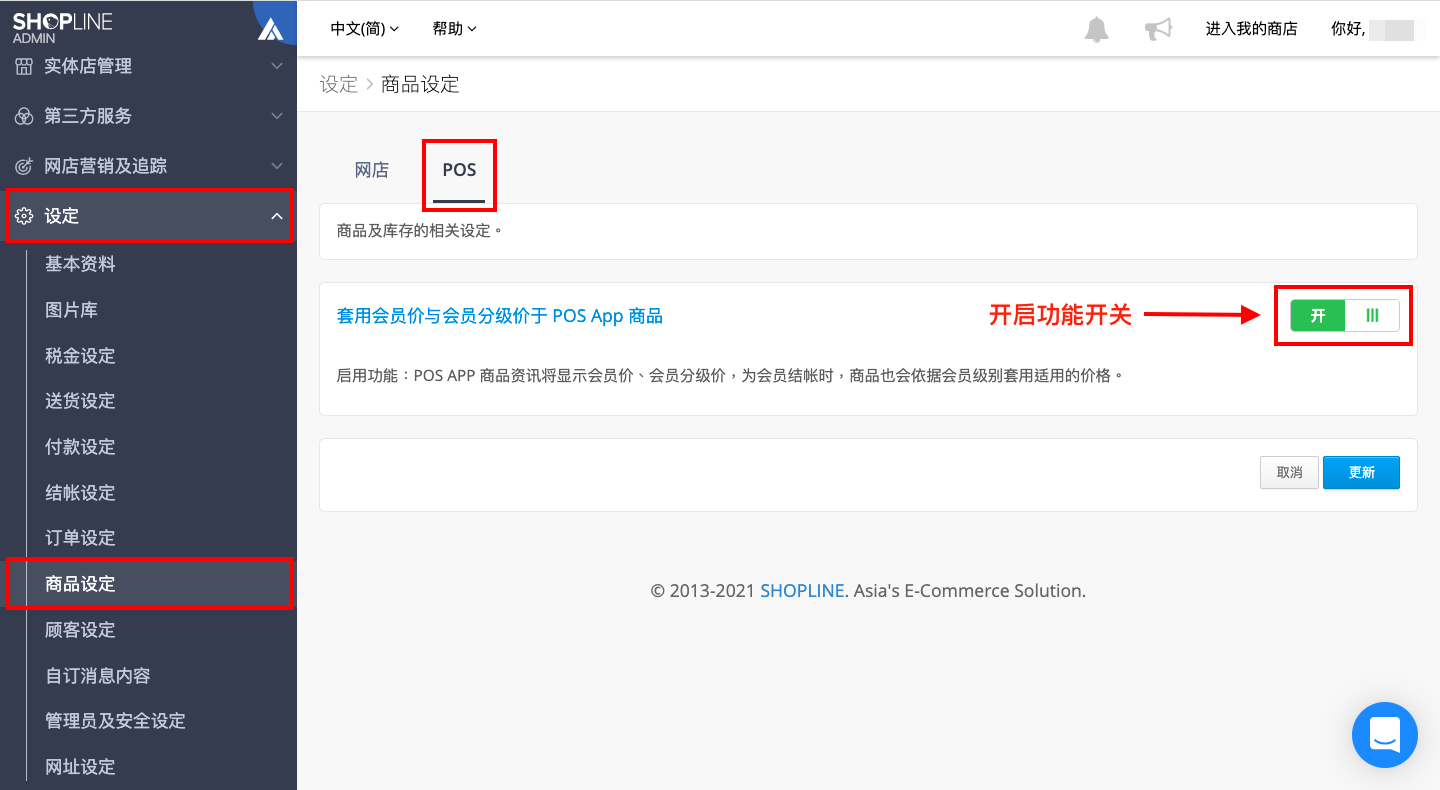Open the 中文(简) language dropdown
1440x790 pixels.
[x=365, y=29]
